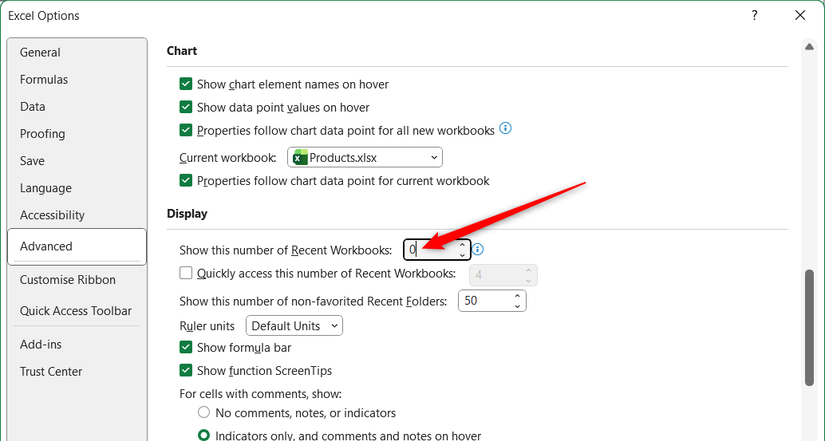This screenshot has height=441, width=825.
Task: Click the Help question mark icon
Action: pos(754,15)
